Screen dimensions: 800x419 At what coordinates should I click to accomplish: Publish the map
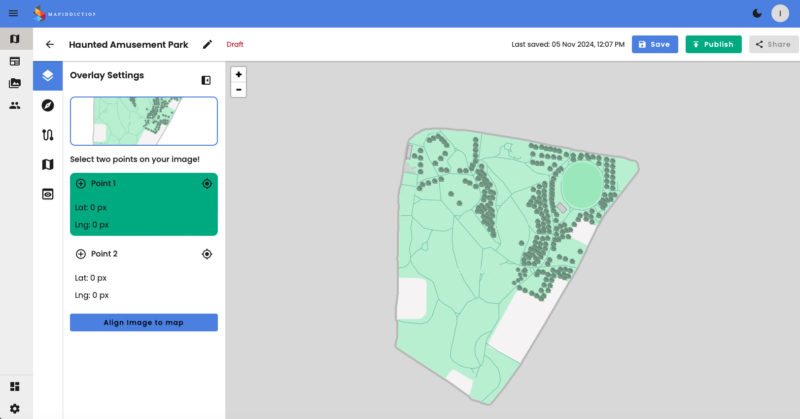(713, 44)
